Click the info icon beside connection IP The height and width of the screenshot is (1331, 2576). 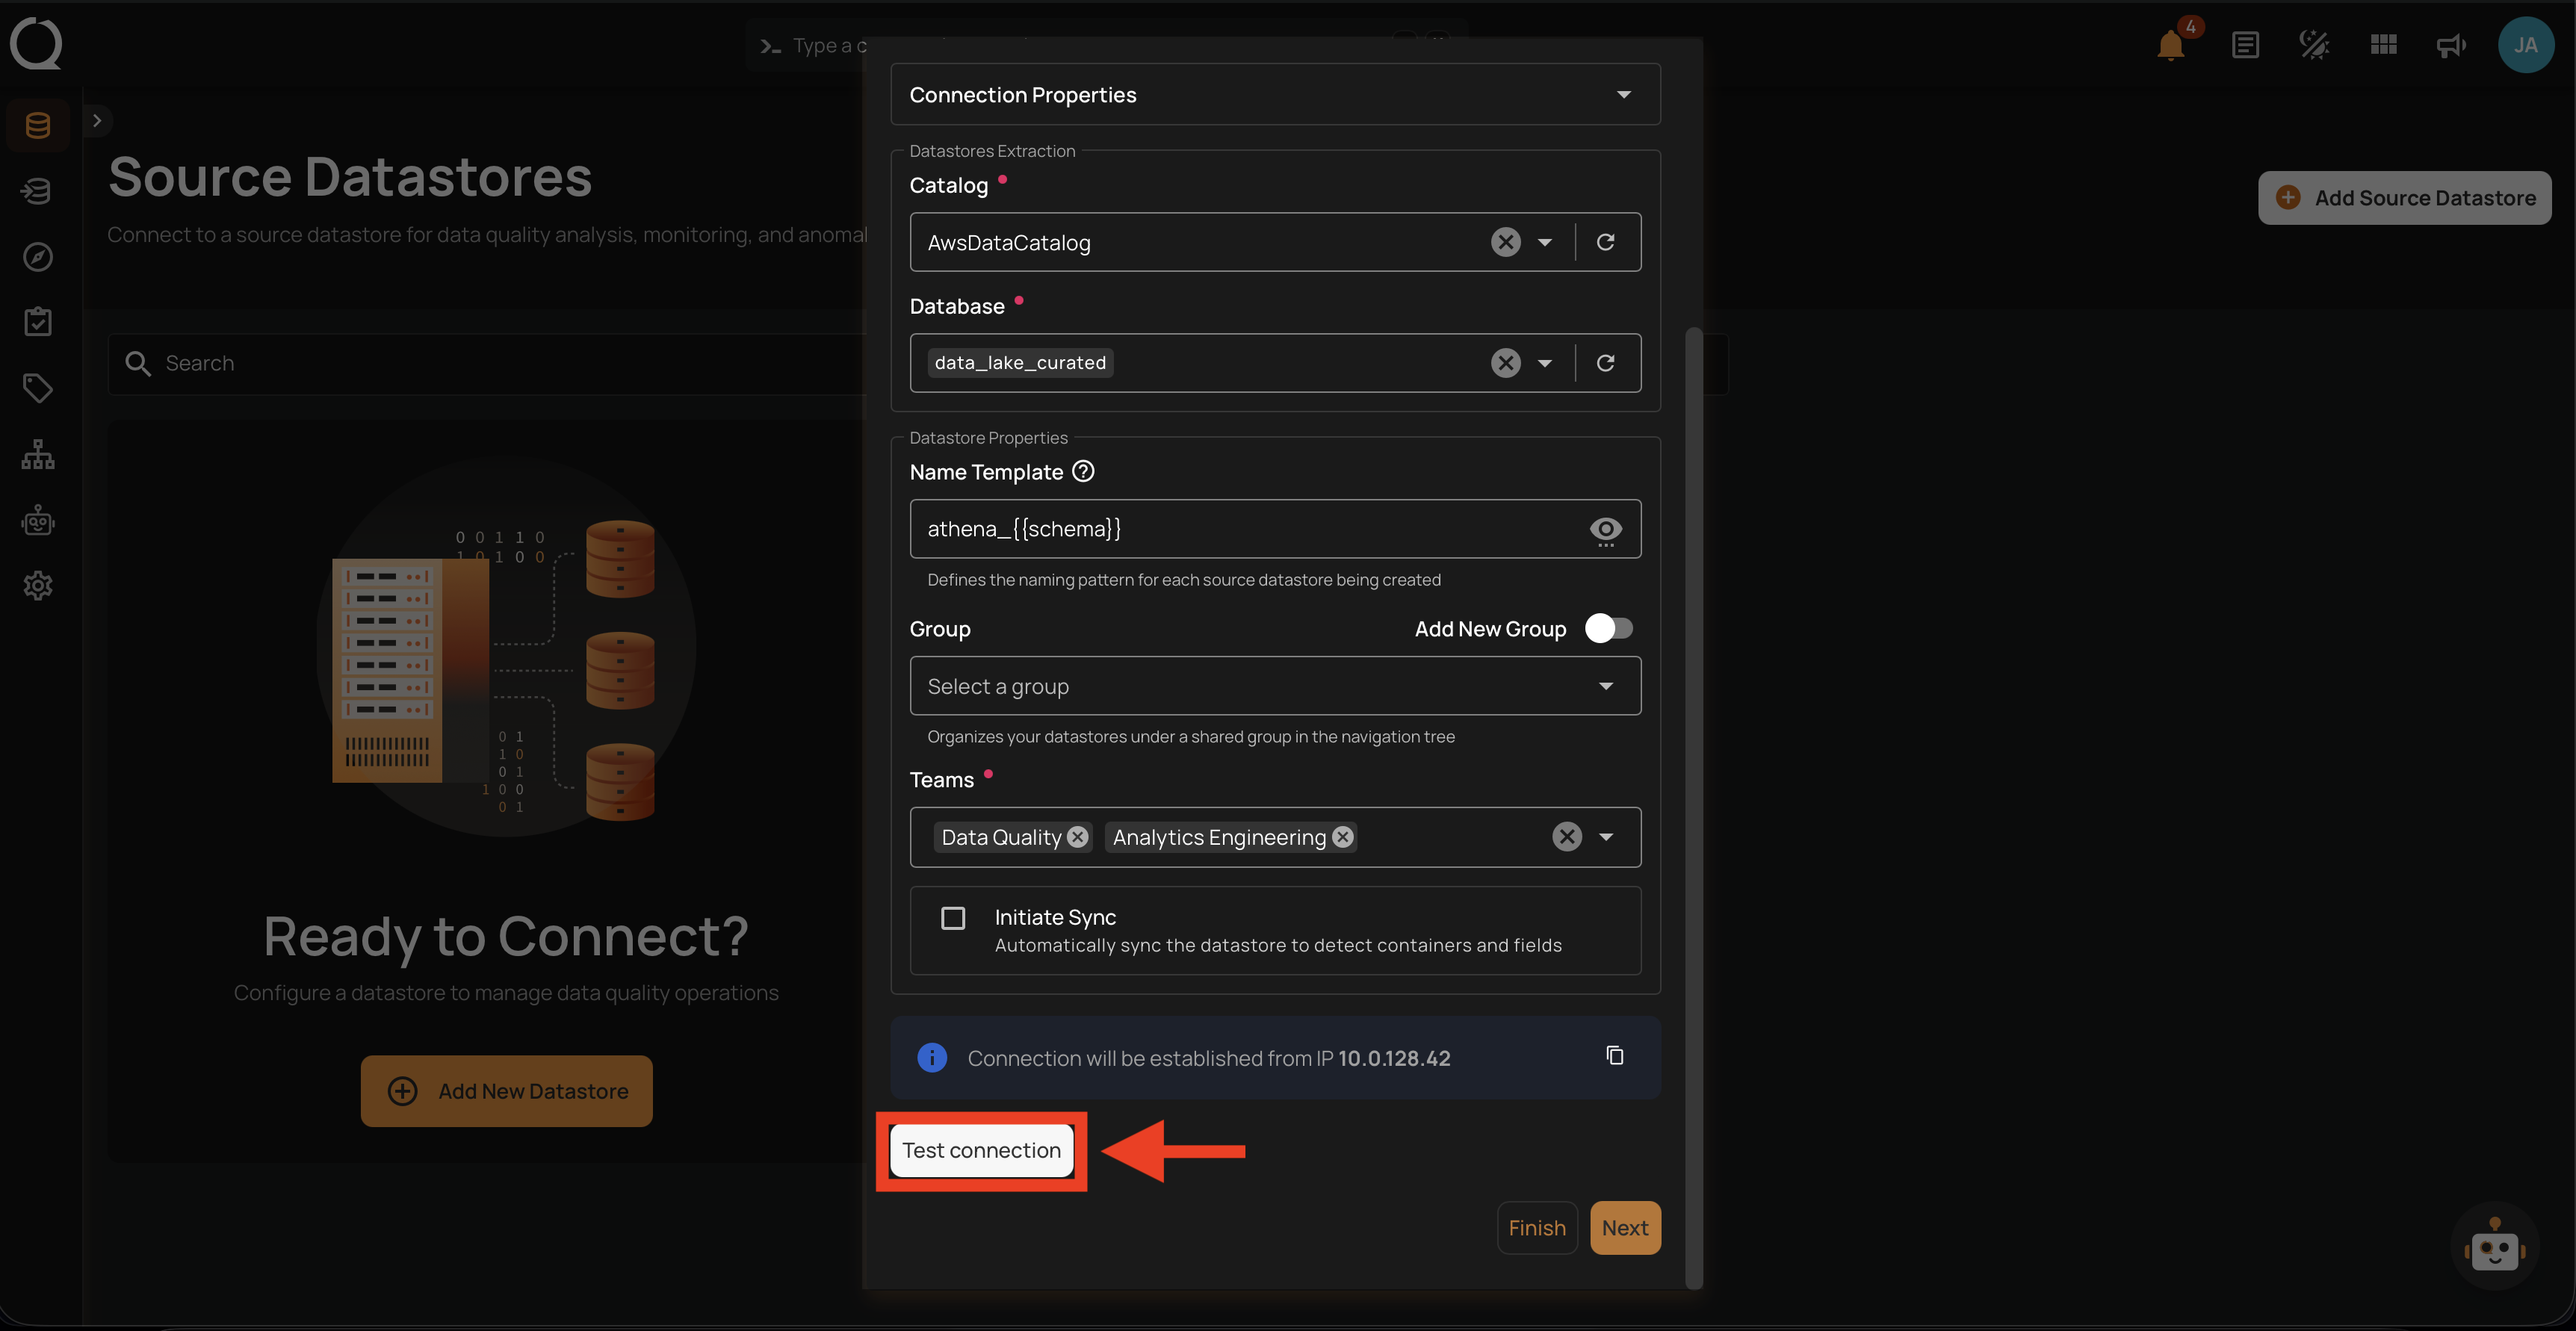932,1057
